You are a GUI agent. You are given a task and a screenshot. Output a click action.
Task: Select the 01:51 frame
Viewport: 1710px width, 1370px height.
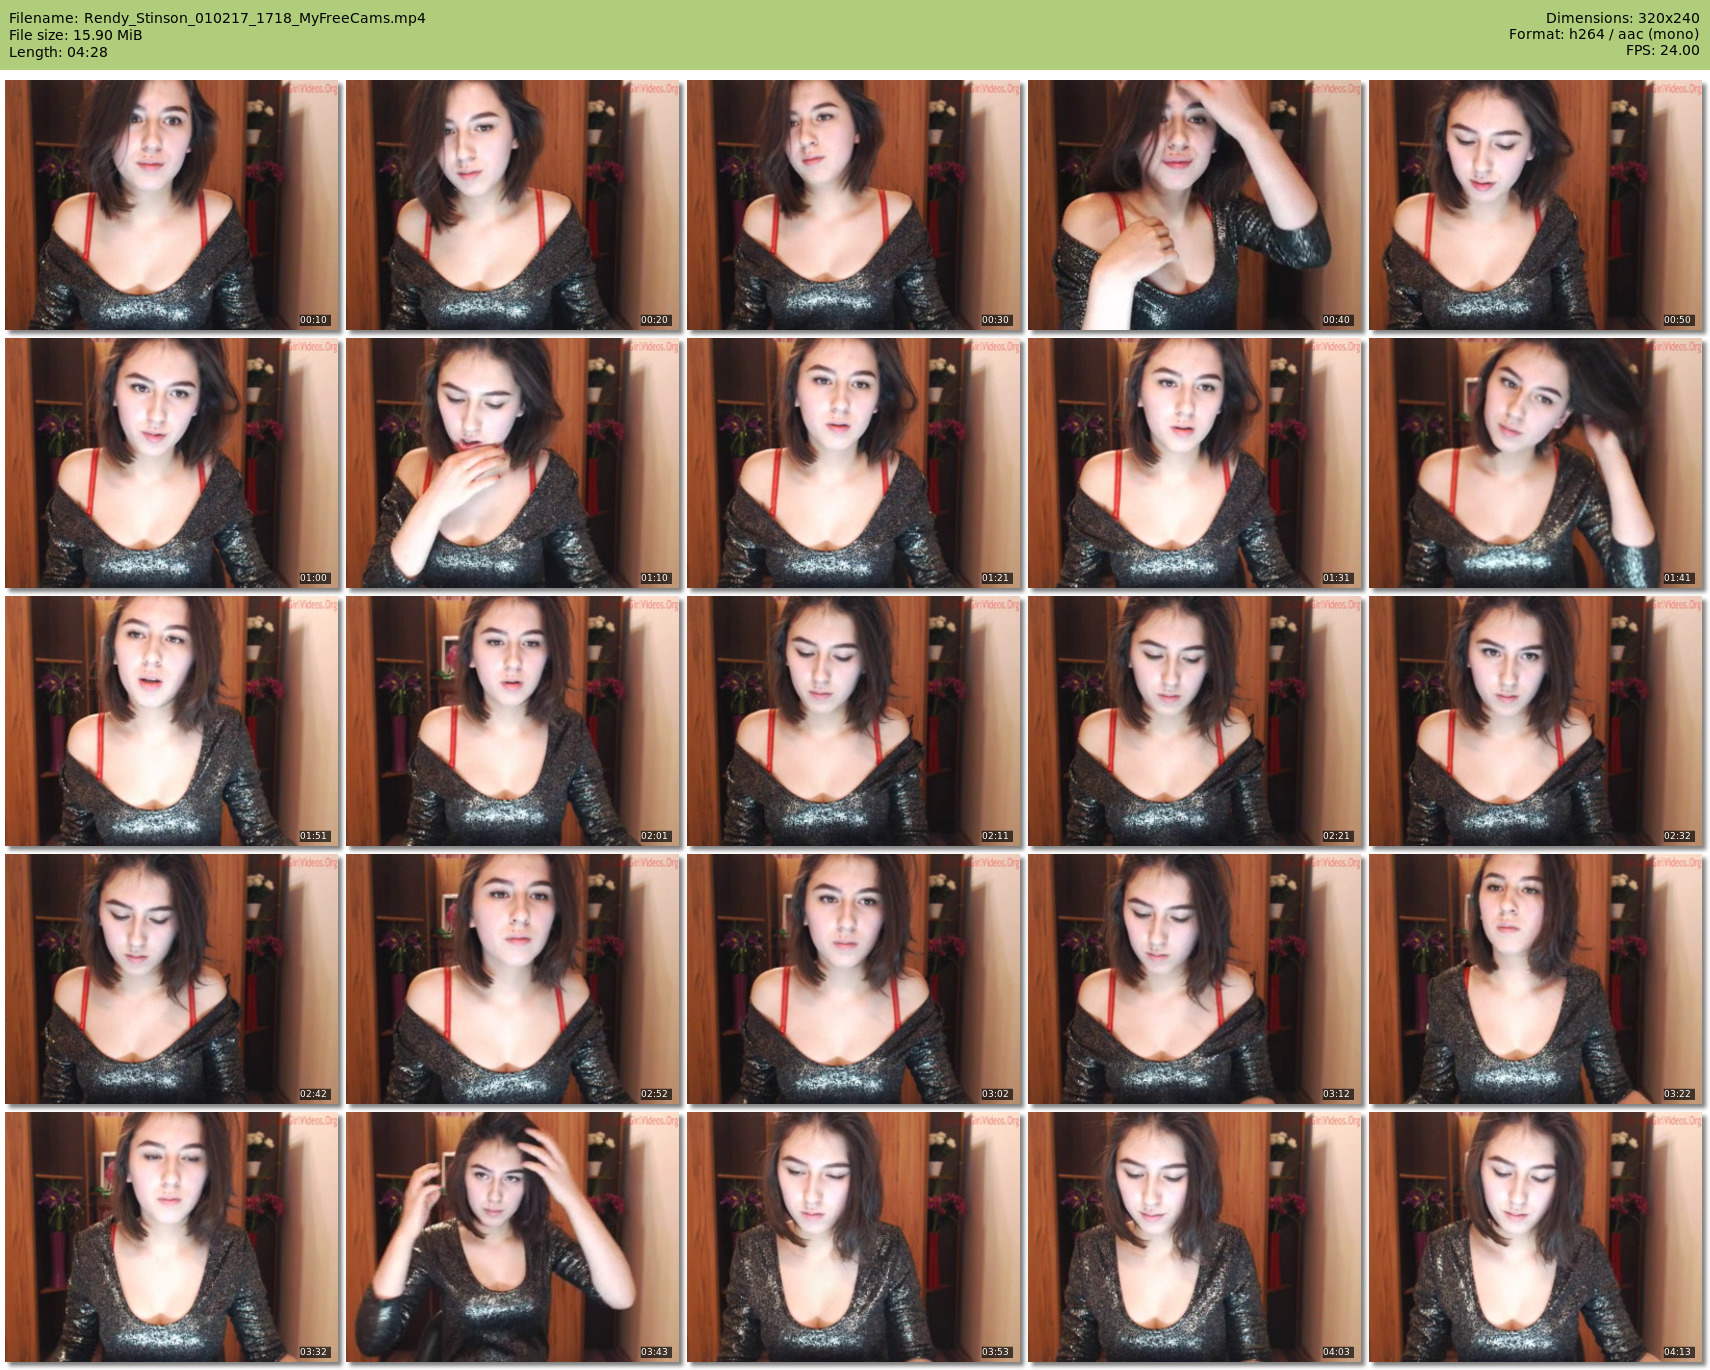point(172,721)
